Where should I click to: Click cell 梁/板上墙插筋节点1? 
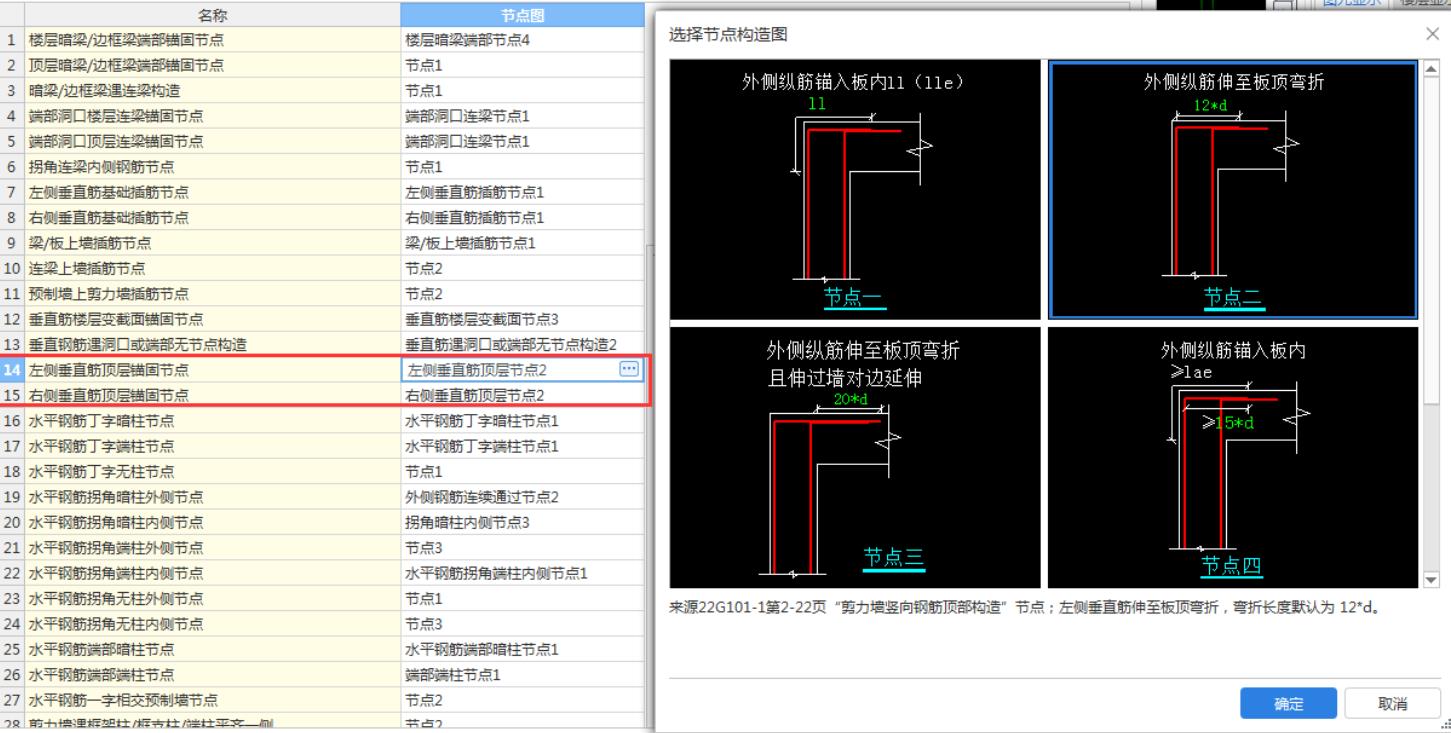[x=523, y=243]
